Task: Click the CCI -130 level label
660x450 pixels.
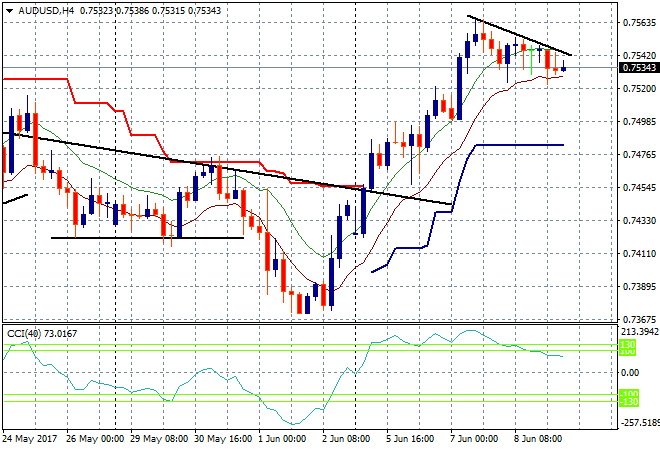Action: click(x=629, y=402)
